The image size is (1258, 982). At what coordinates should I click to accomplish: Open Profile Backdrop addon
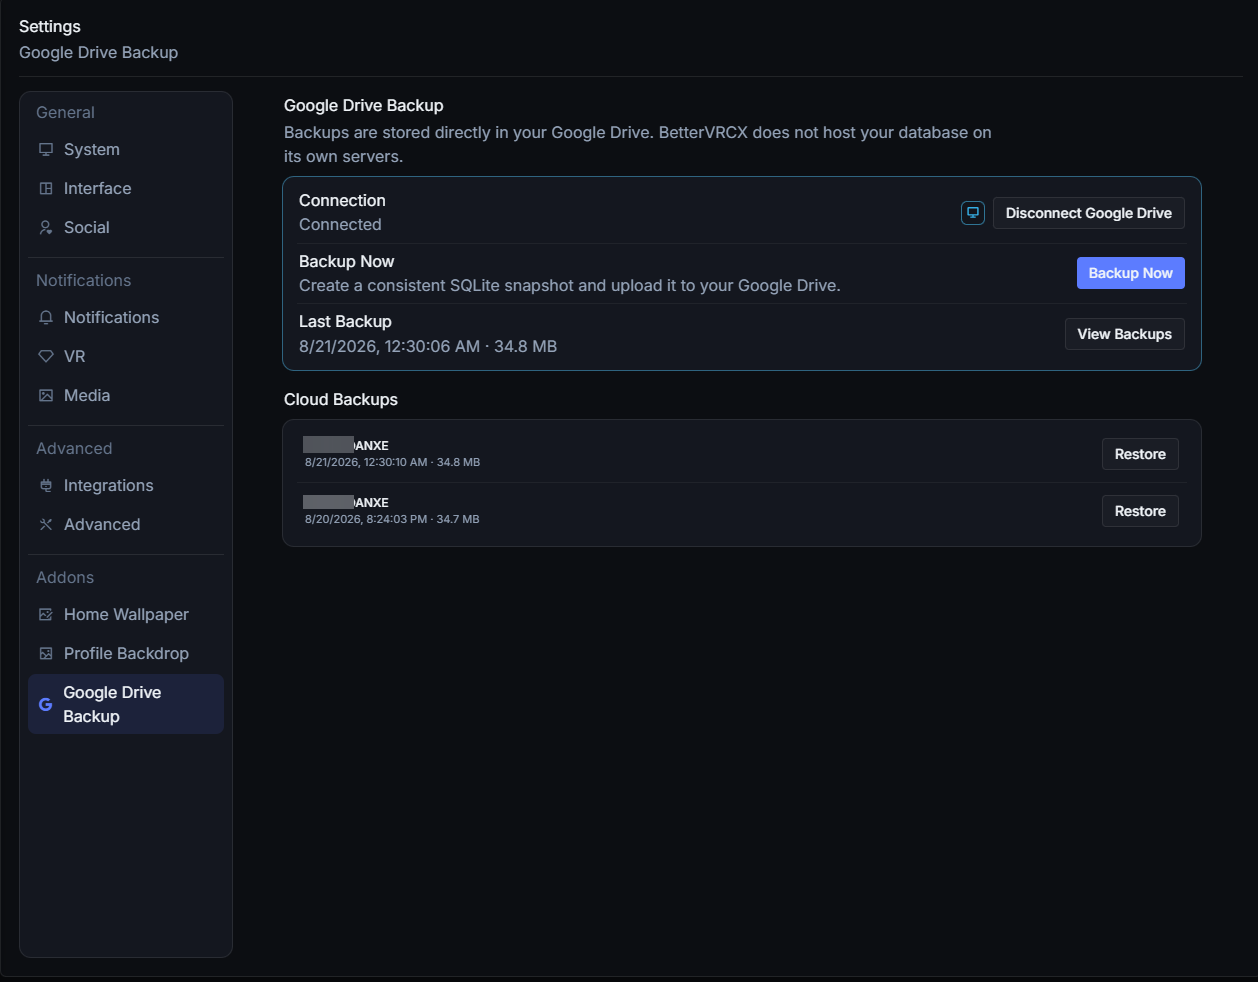coord(126,654)
